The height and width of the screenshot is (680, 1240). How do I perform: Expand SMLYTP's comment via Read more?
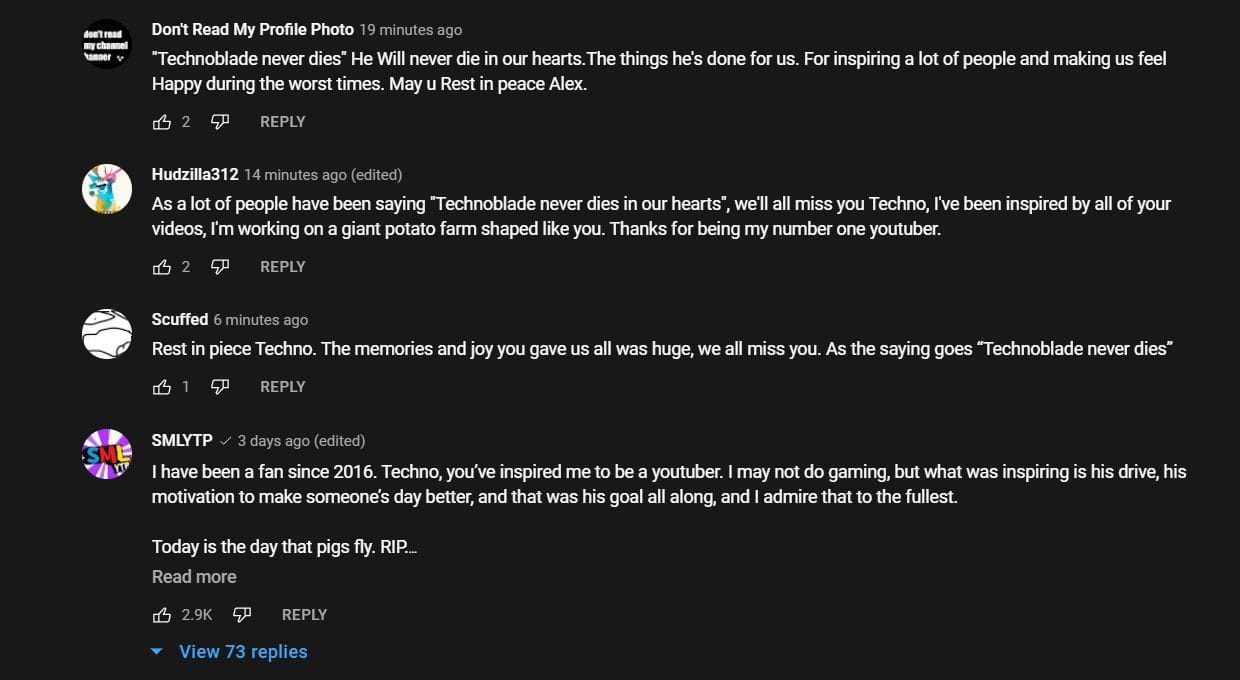click(193, 576)
